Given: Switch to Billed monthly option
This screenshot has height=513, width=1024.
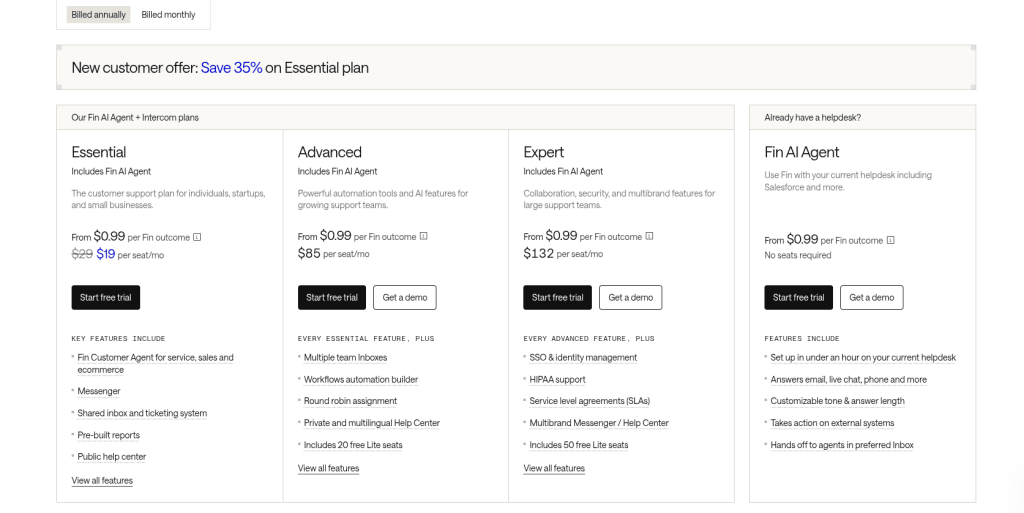Looking at the screenshot, I should point(168,14).
